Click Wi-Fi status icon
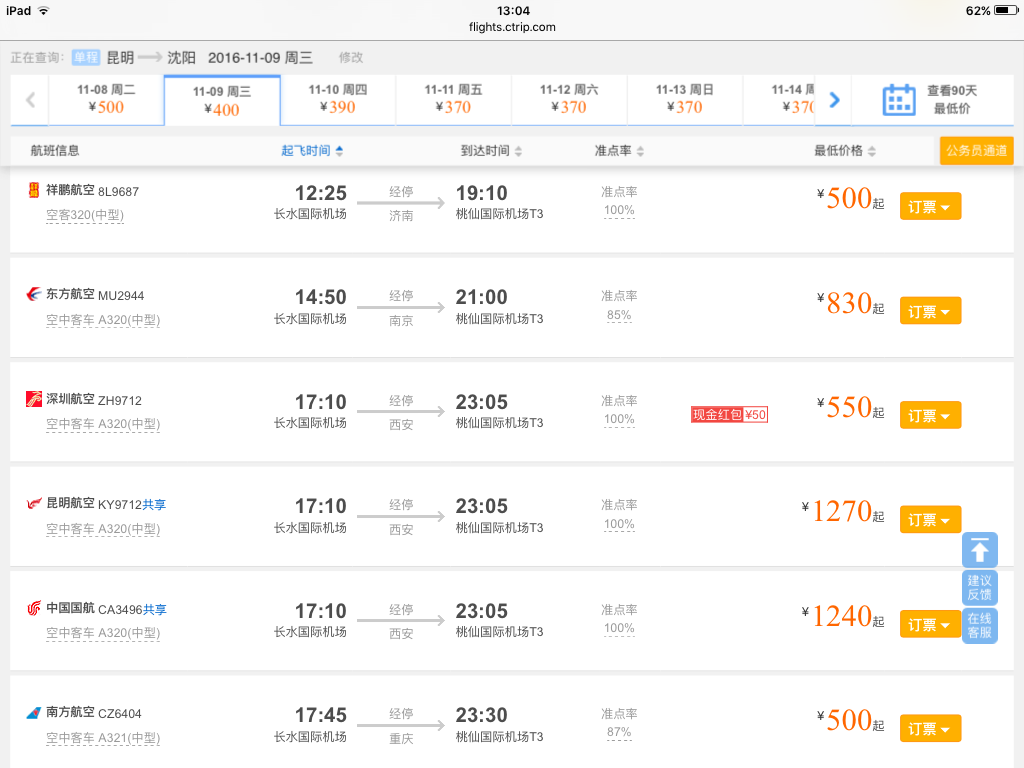 (x=44, y=10)
